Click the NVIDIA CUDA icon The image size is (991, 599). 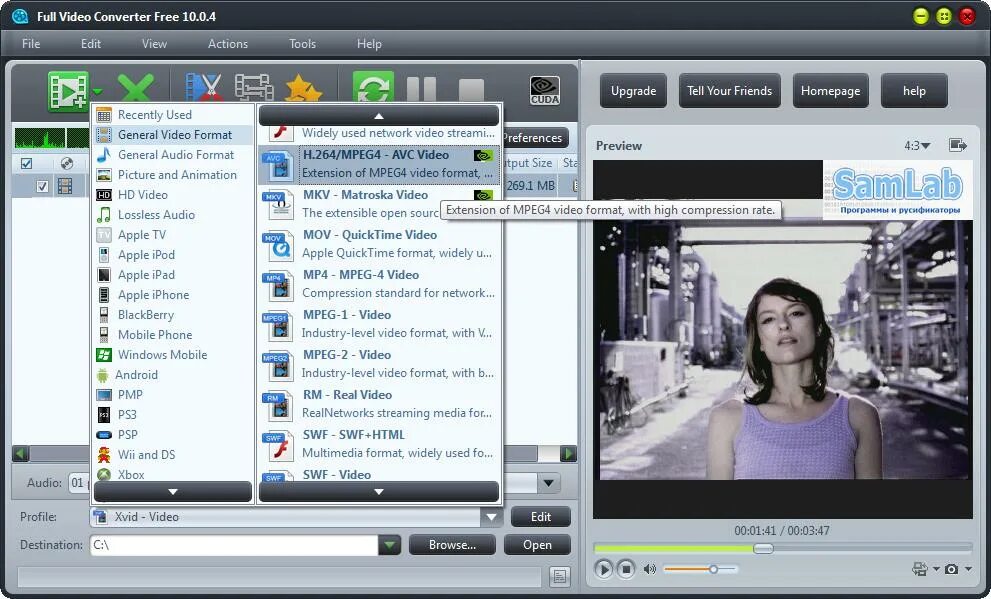545,90
